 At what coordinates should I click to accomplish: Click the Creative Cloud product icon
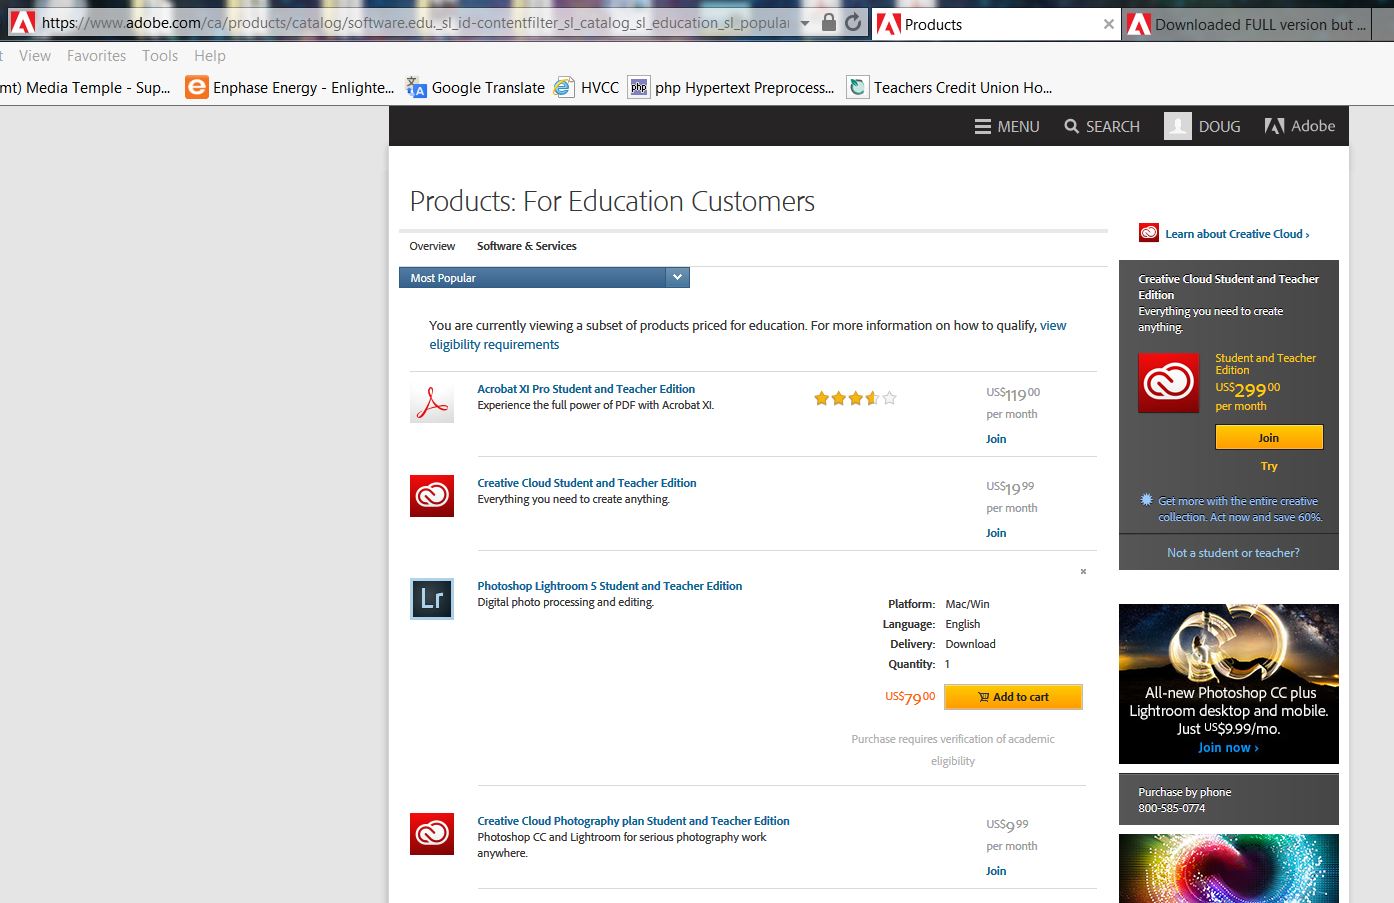(431, 495)
